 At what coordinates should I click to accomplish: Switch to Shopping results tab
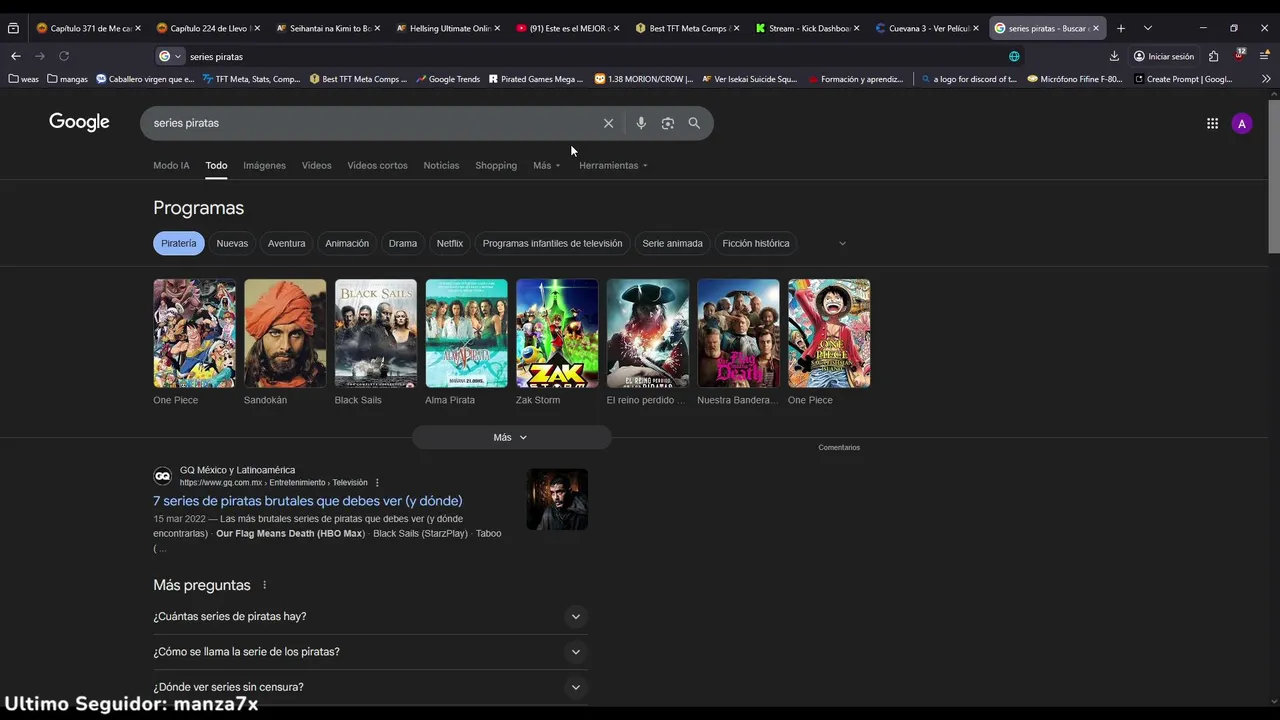(496, 165)
